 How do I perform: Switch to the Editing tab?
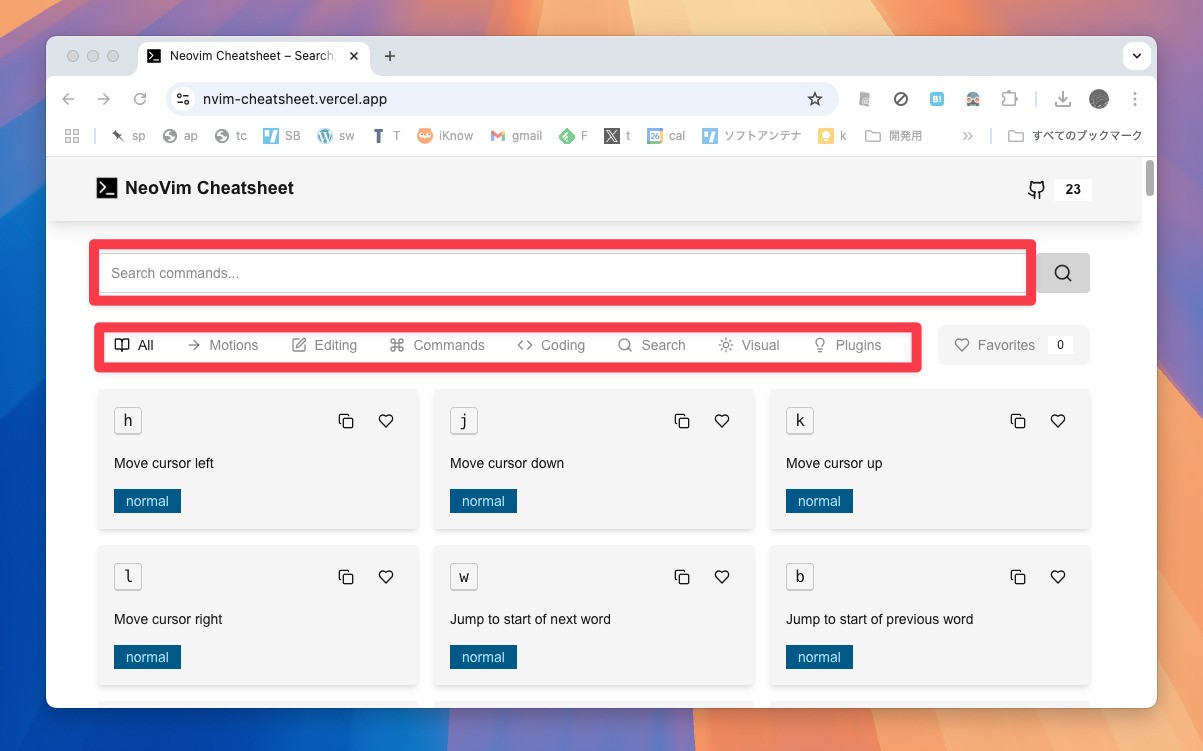pyautogui.click(x=324, y=345)
